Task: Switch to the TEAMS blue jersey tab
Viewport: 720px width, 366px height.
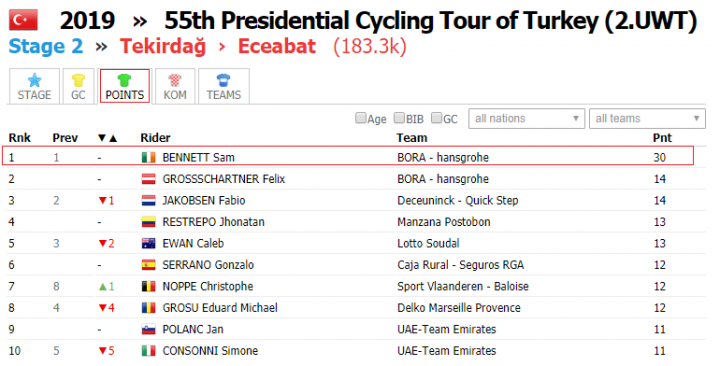Action: point(224,86)
